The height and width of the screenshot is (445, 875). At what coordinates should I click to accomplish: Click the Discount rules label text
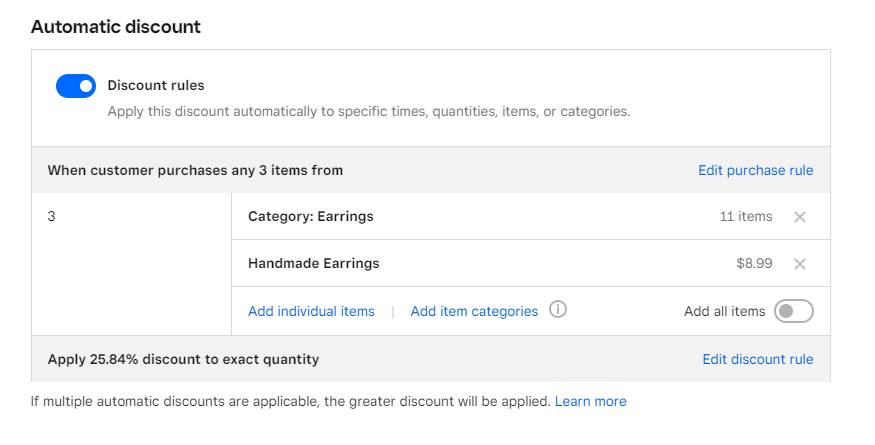point(156,85)
